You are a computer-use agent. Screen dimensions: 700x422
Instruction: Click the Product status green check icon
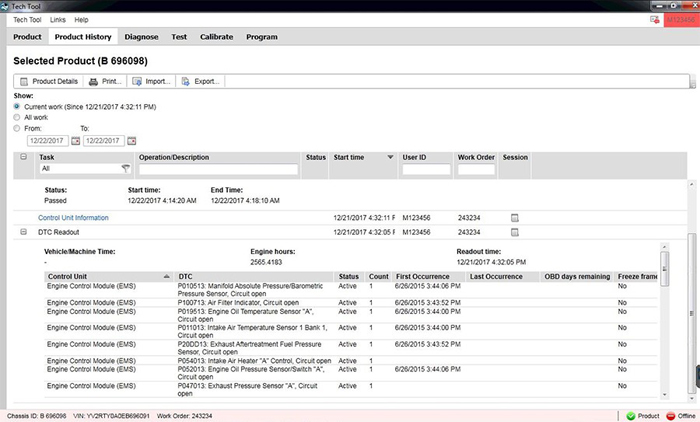coord(631,416)
